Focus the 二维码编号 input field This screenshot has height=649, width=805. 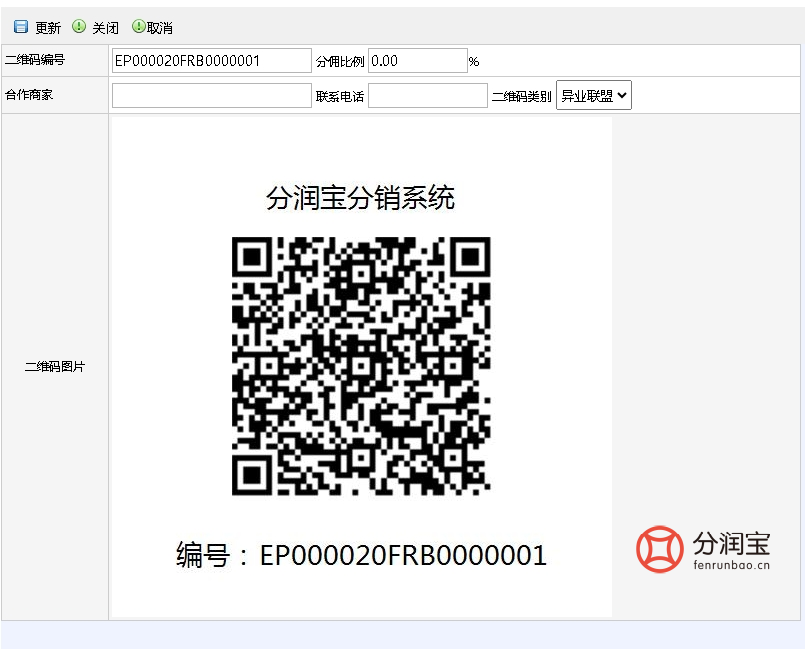211,61
